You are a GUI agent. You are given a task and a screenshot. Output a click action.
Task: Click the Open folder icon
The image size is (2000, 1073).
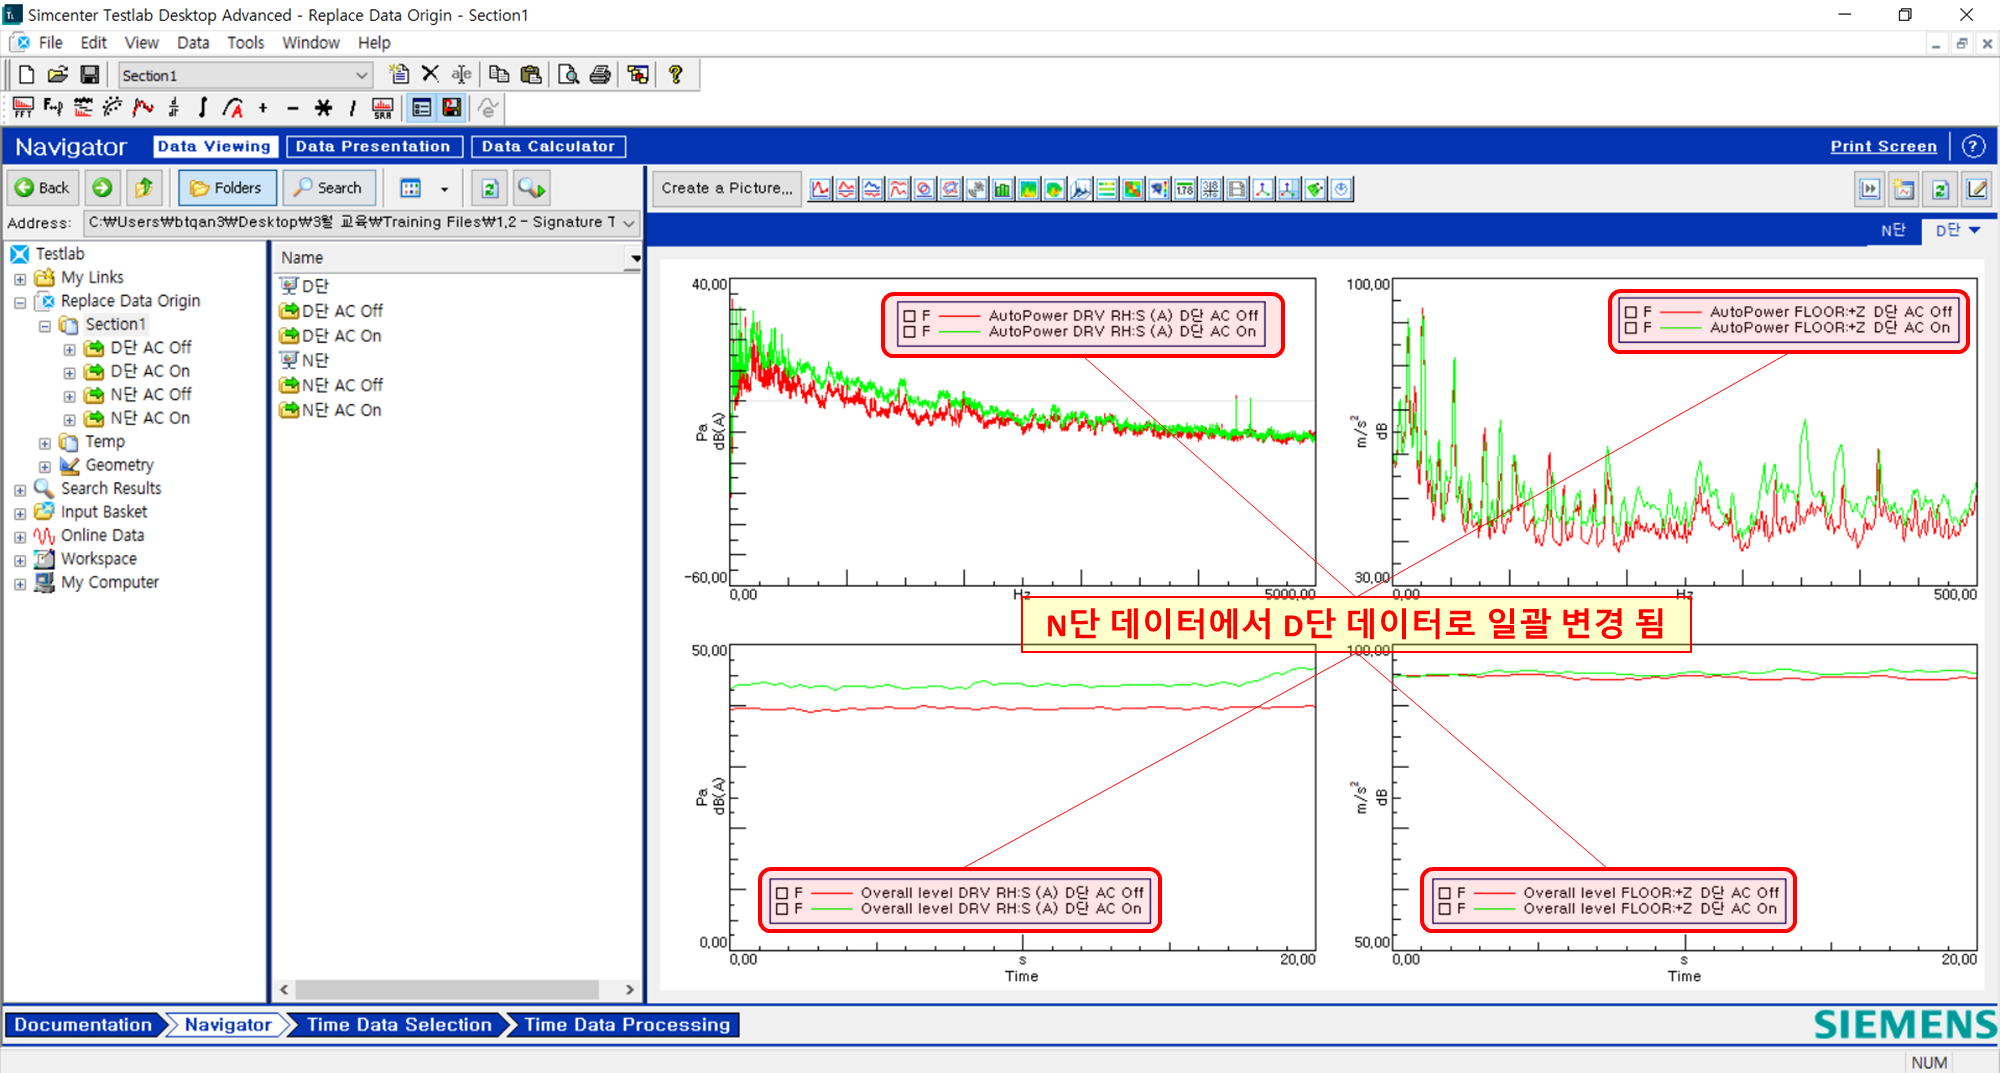(58, 74)
